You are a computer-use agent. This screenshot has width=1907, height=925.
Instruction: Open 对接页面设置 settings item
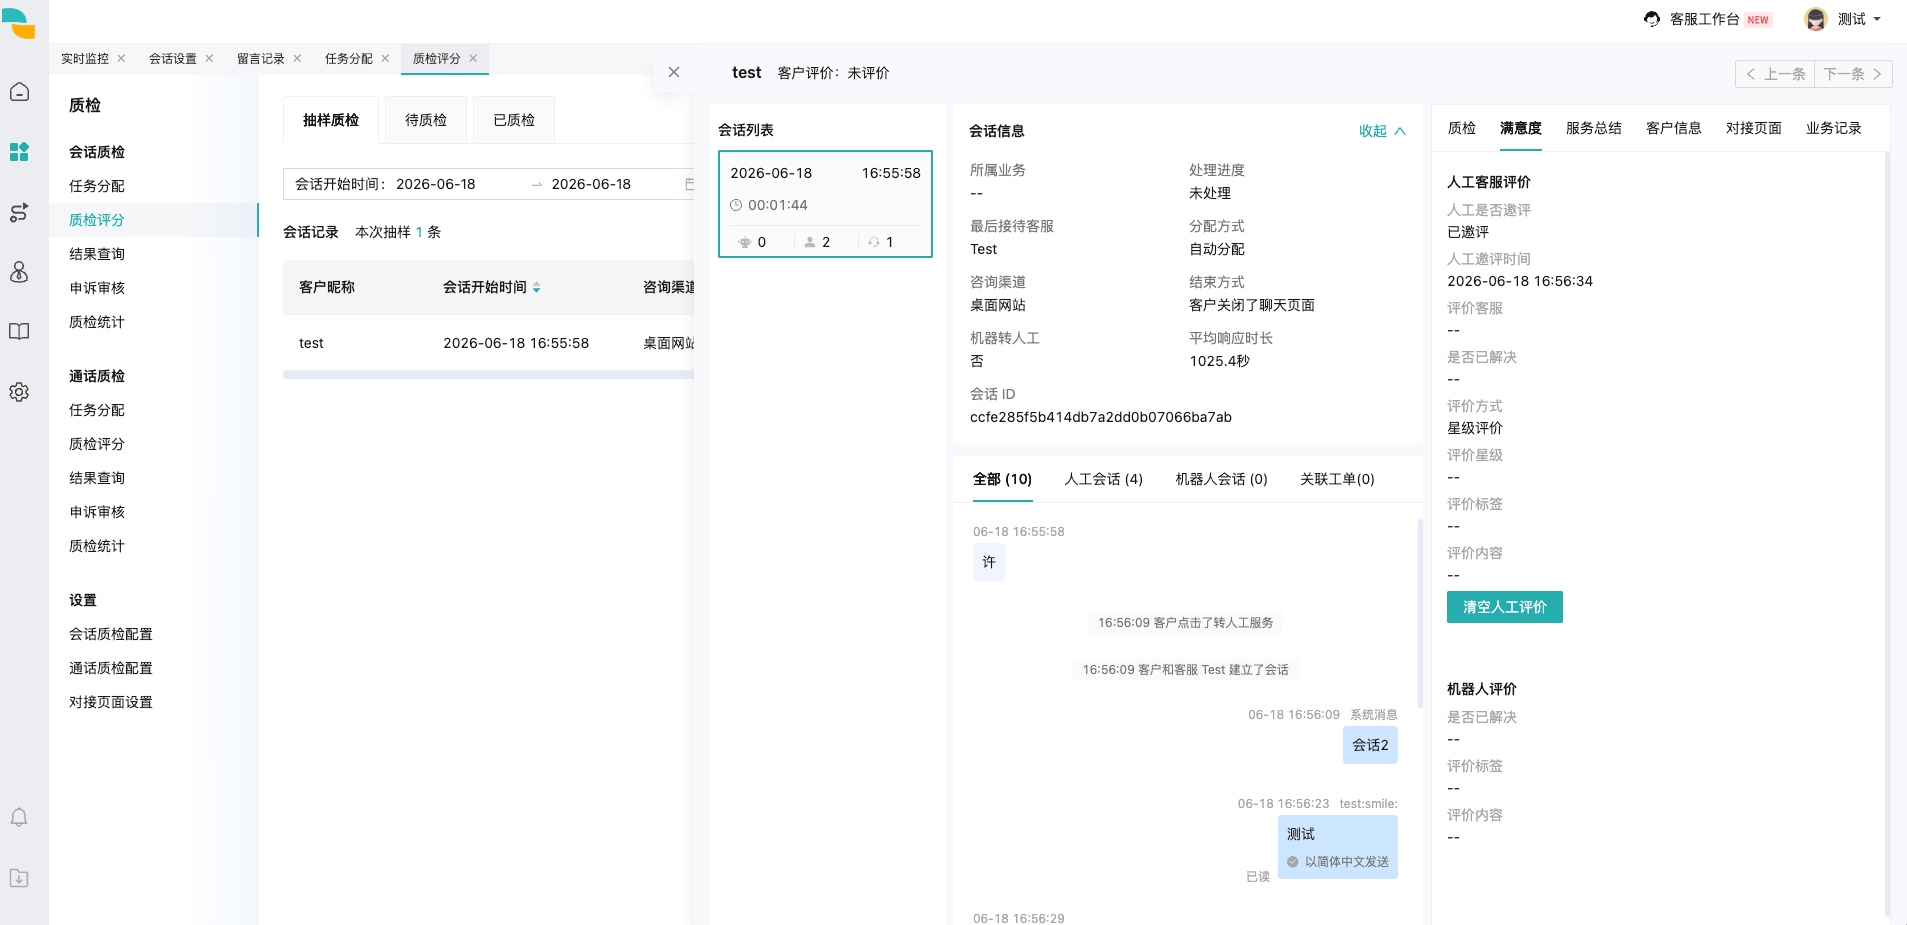[111, 702]
